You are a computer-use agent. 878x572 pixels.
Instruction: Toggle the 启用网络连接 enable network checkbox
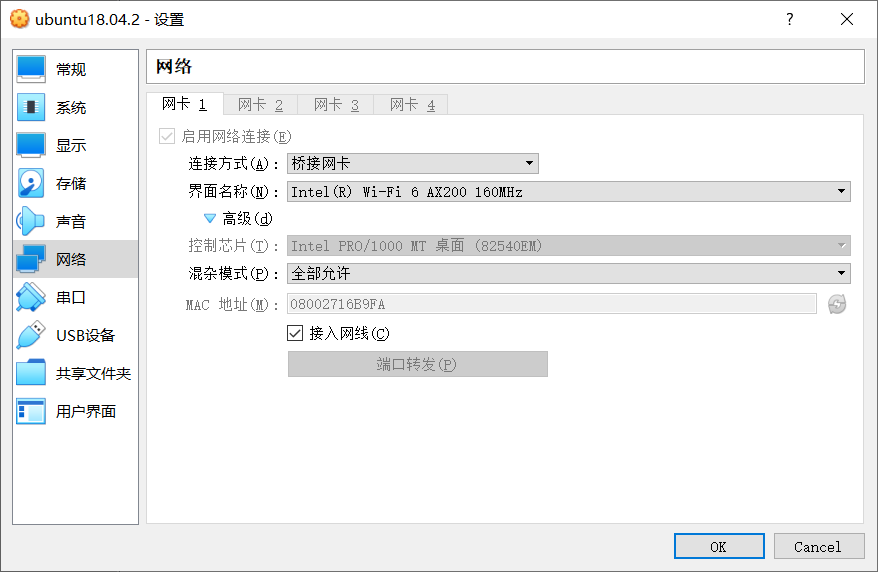click(167, 136)
